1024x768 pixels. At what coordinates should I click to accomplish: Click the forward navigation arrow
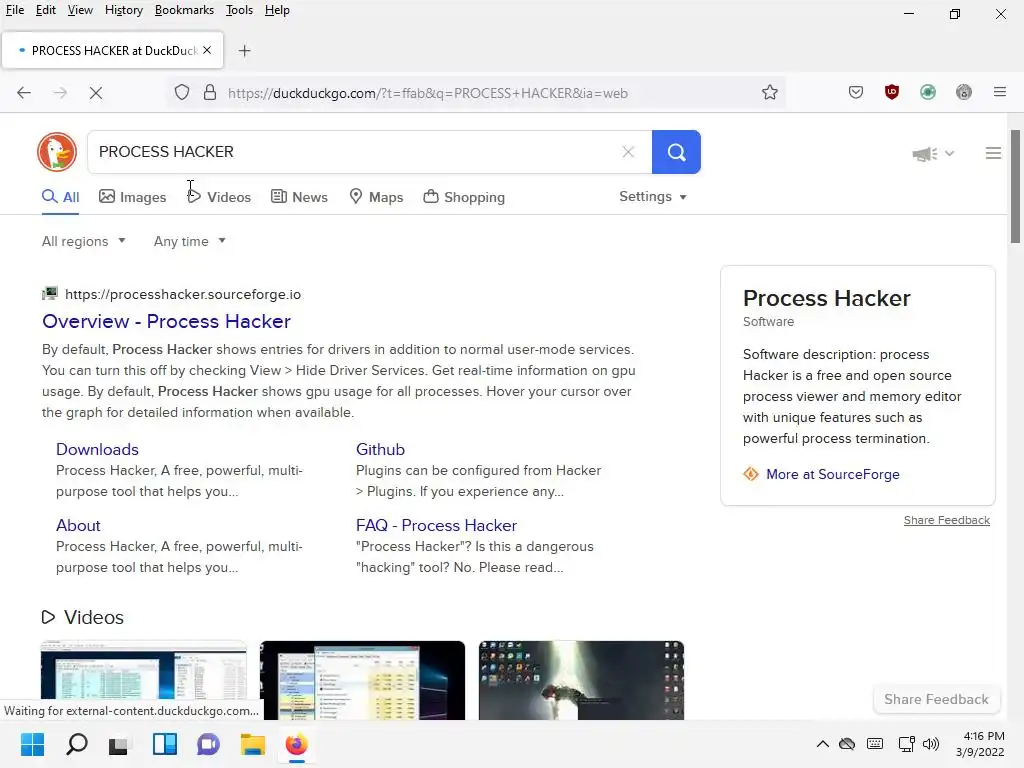pos(60,93)
